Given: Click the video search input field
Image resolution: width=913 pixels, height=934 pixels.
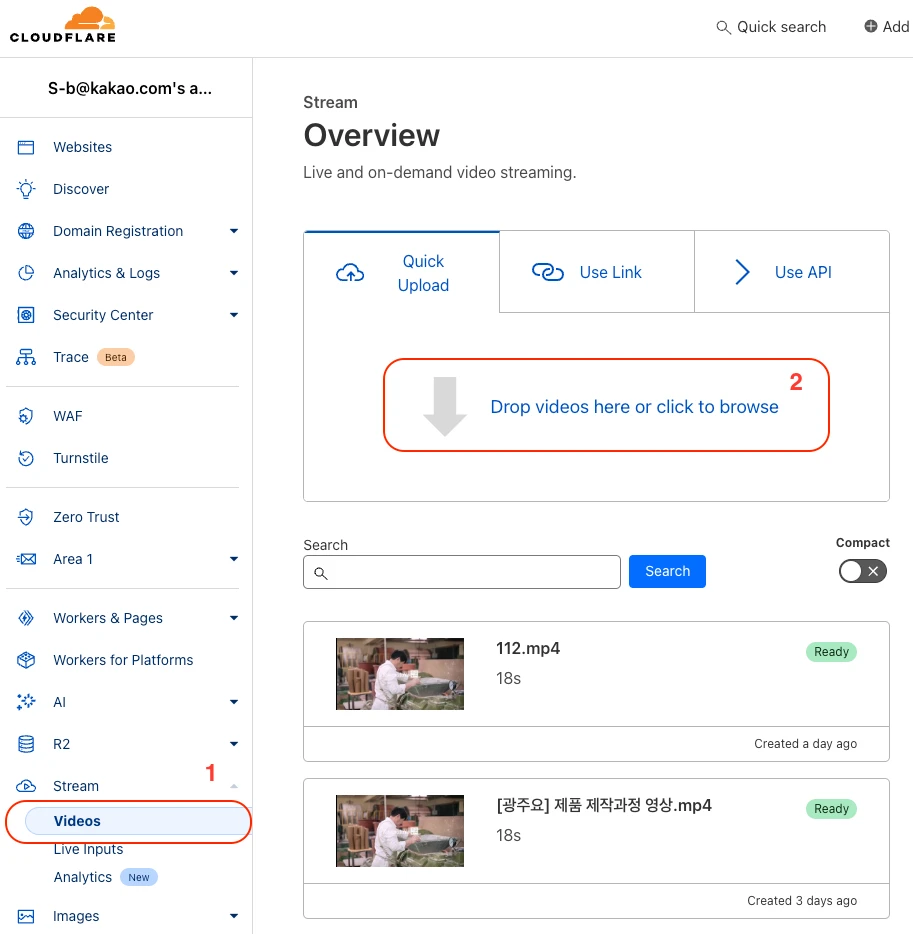Looking at the screenshot, I should pos(462,572).
